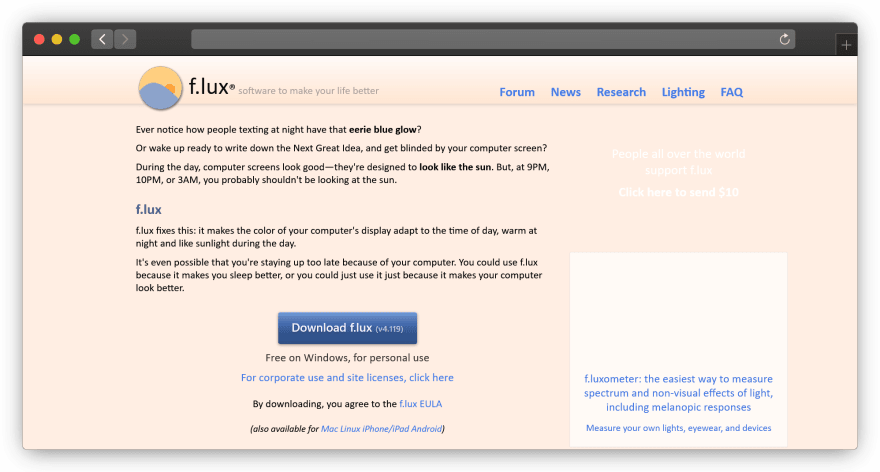The image size is (880, 472).
Task: Click the f.lux sun logo icon
Action: tap(161, 88)
